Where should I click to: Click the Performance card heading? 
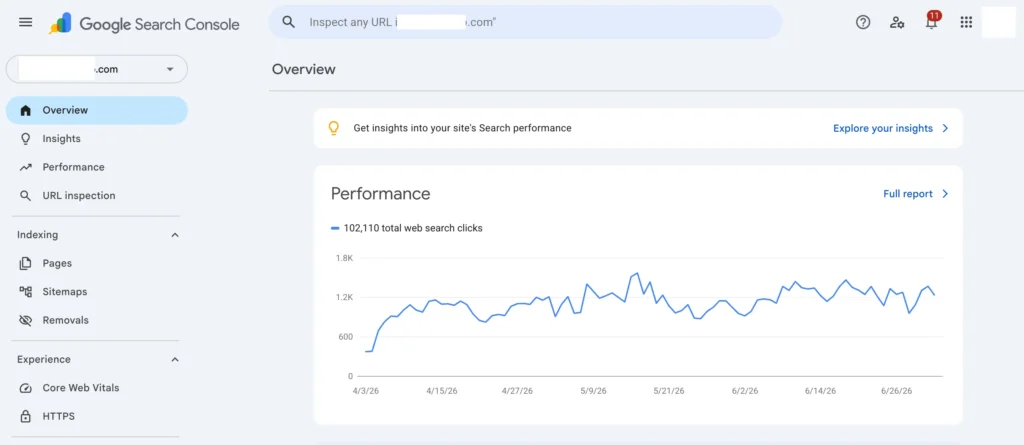(381, 193)
